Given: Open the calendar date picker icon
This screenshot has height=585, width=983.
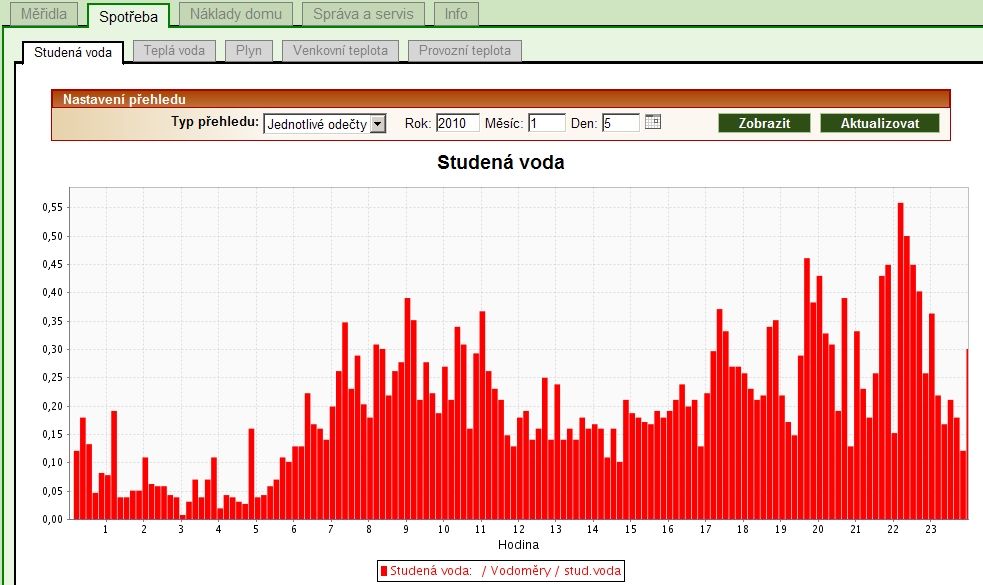Looking at the screenshot, I should pyautogui.click(x=653, y=122).
